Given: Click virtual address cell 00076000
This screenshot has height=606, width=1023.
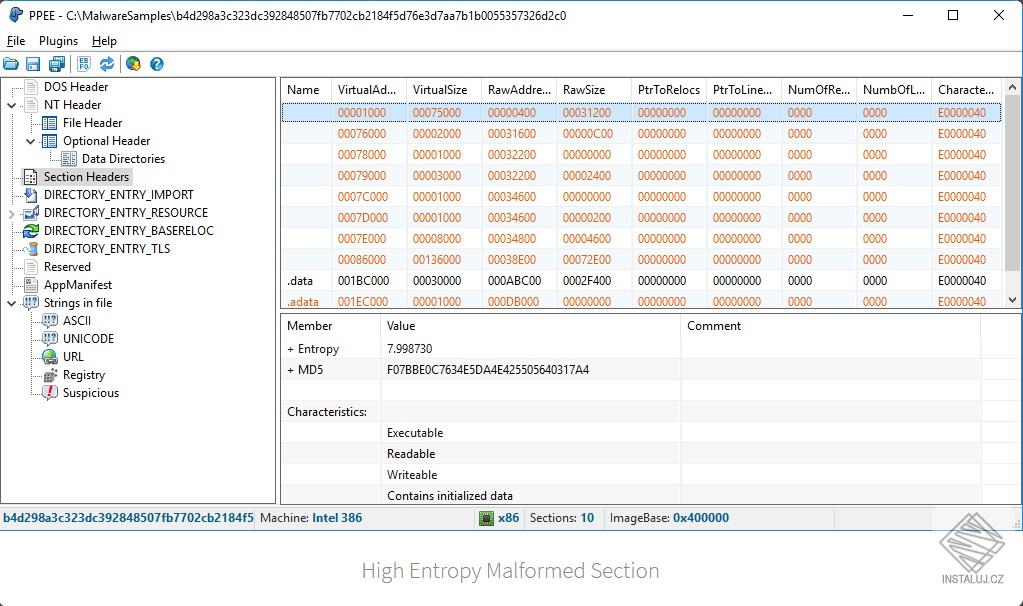Looking at the screenshot, I should click(361, 134).
